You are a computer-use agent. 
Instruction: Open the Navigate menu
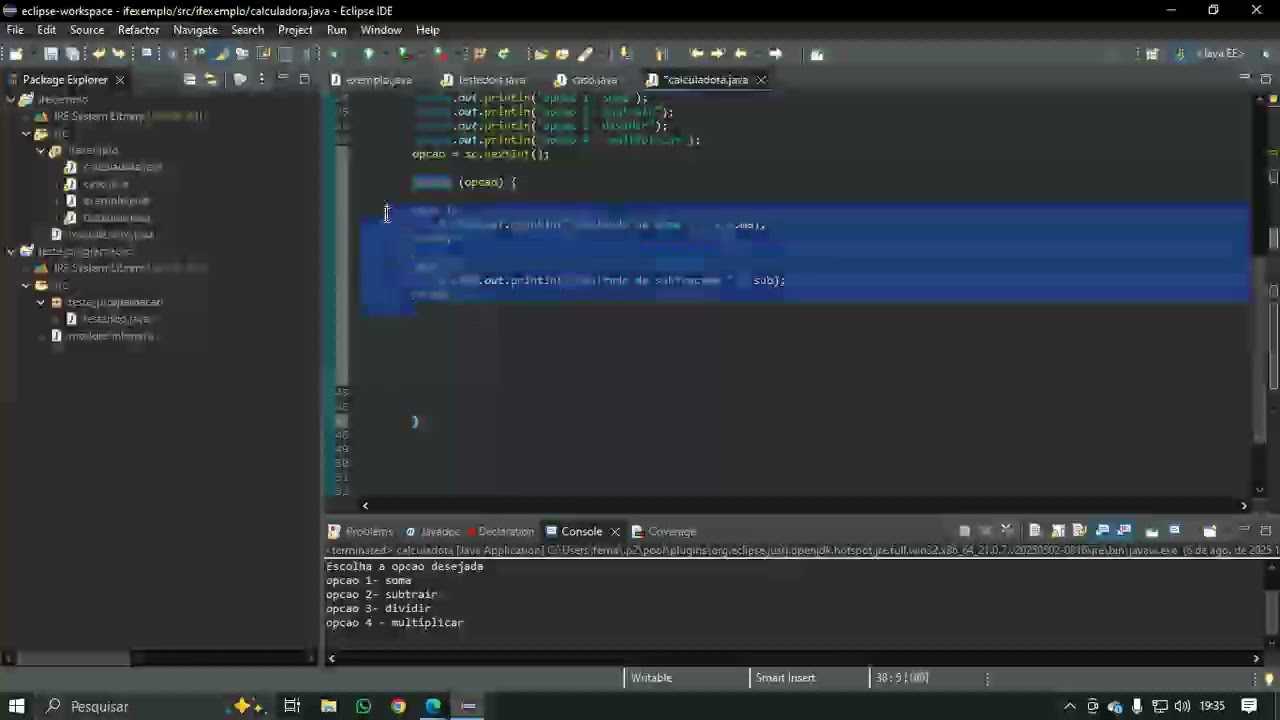point(195,30)
